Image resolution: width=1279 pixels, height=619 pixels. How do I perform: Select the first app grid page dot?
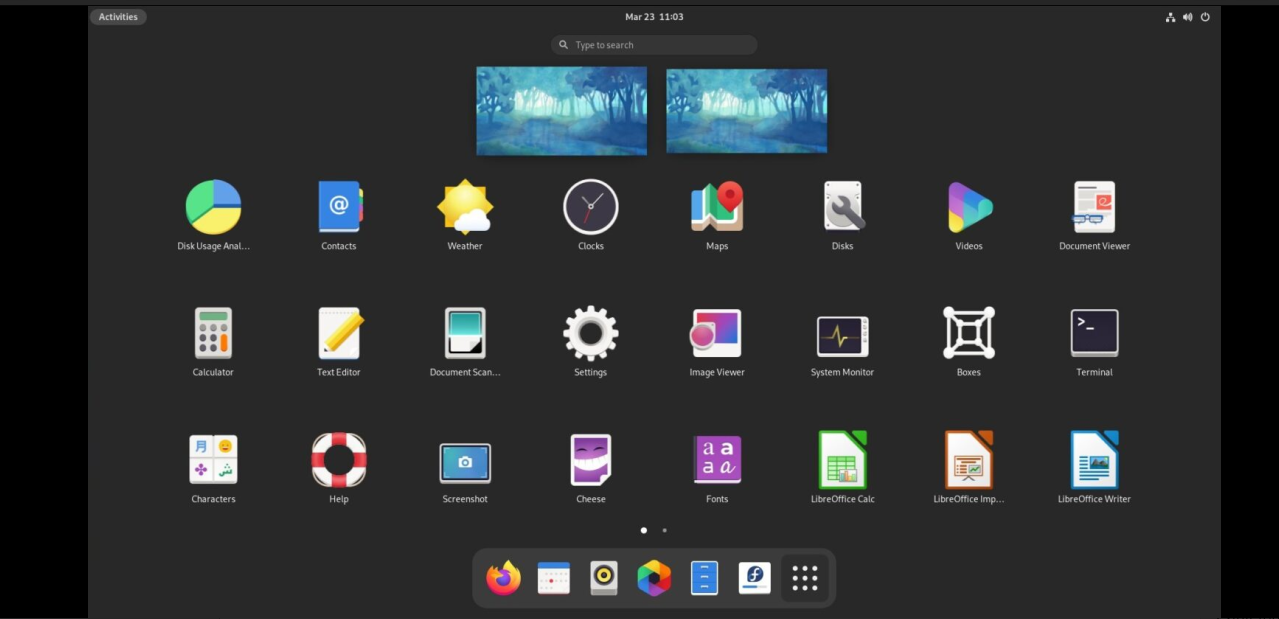point(644,531)
